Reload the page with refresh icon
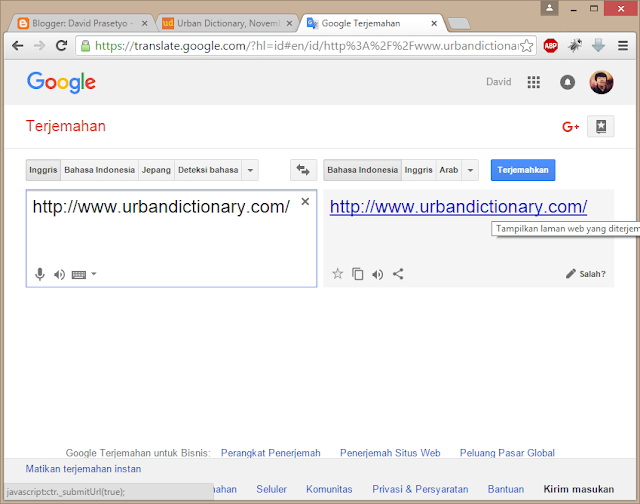Screen dimensions: 640x504 62,46
